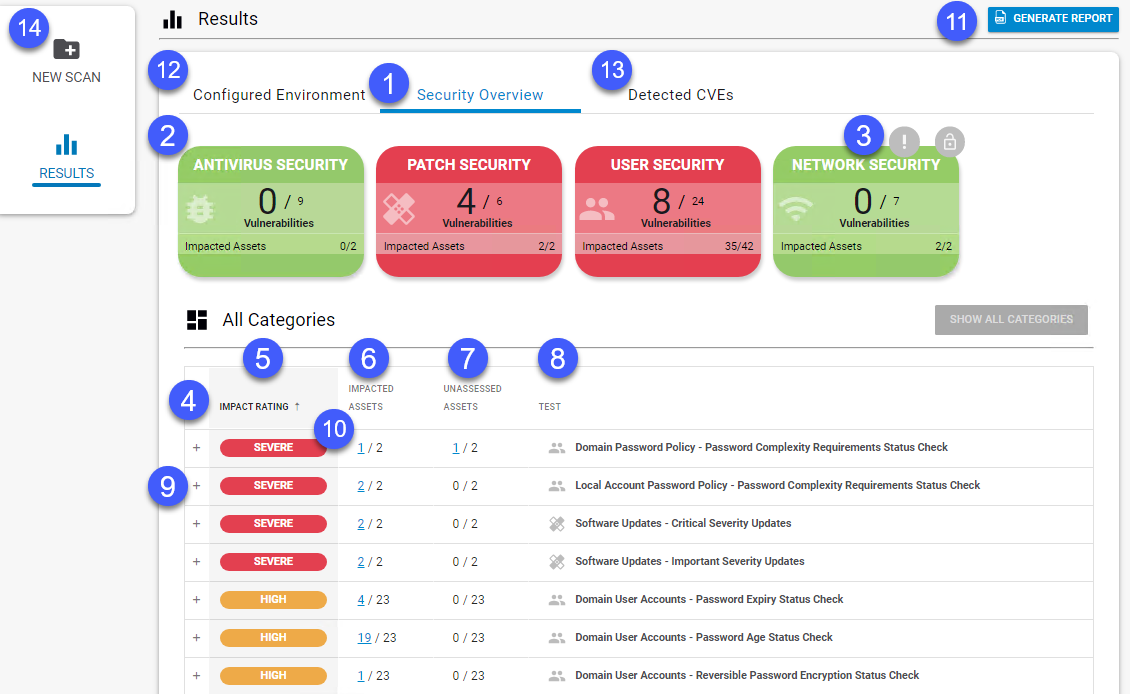Click SEVERE badge on Domain Password Policy row
Viewport: 1130px width, 694px height.
[x=273, y=448]
